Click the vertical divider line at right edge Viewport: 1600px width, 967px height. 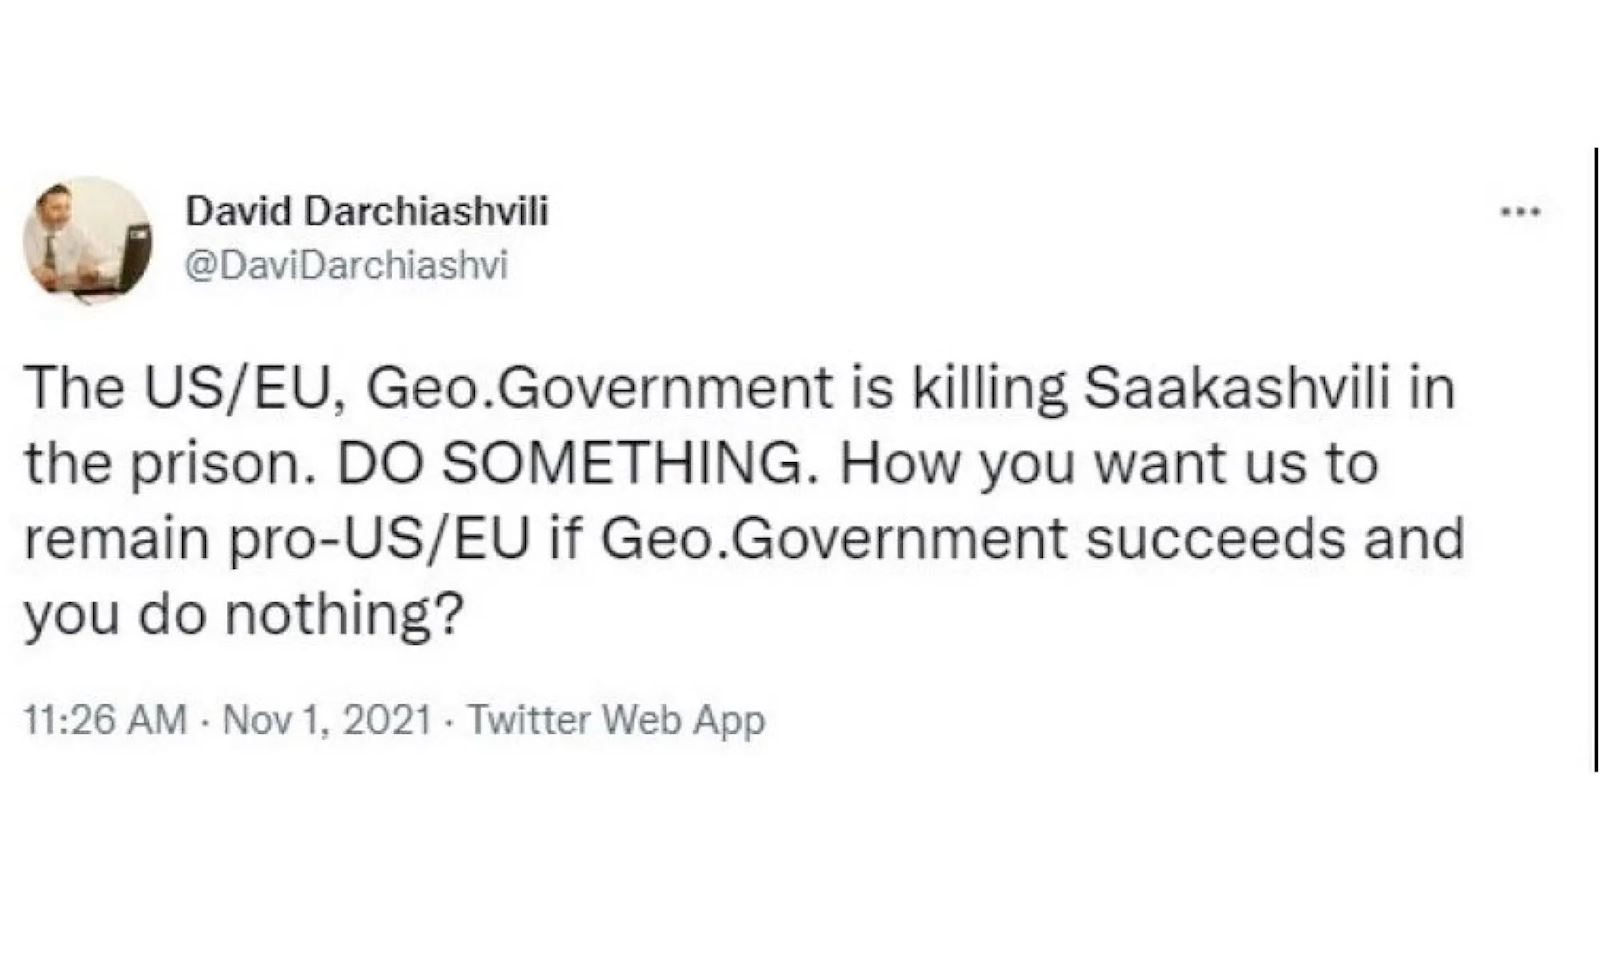(1596, 460)
